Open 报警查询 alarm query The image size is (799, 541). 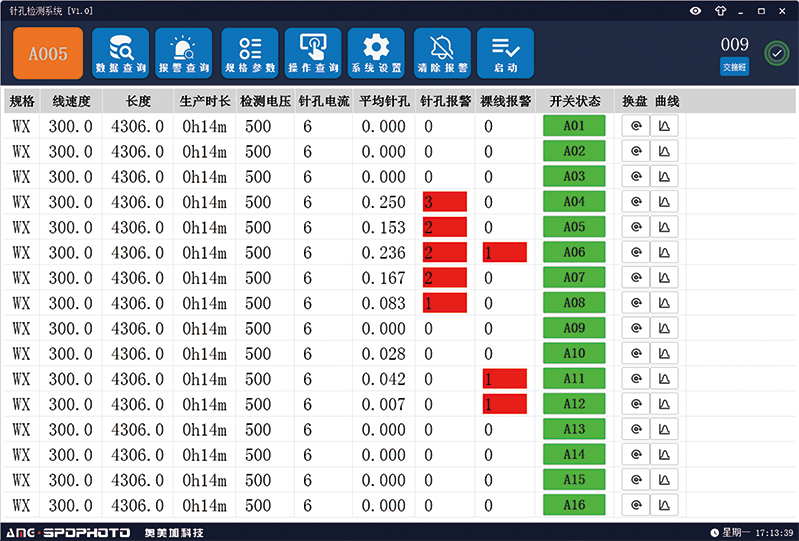point(184,53)
